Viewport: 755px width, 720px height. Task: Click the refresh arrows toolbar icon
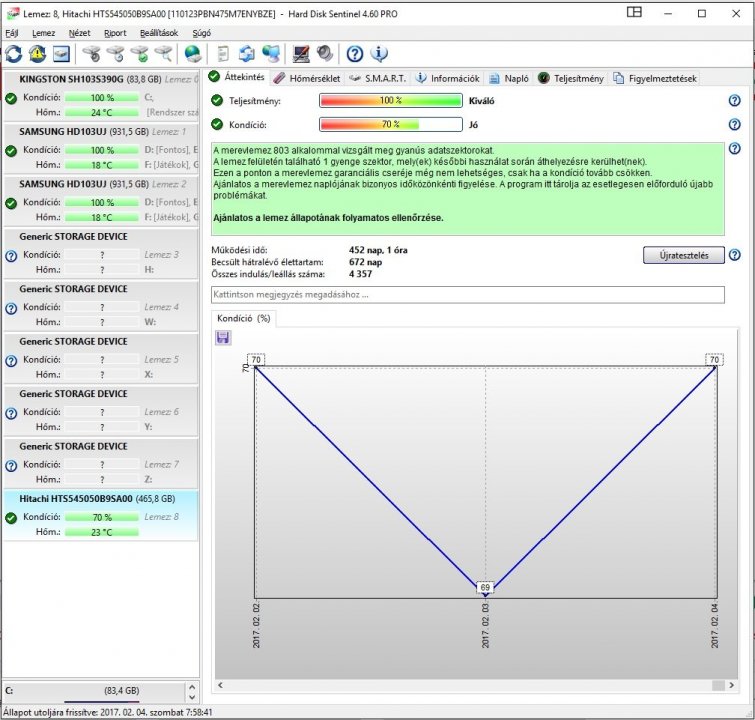tap(14, 54)
